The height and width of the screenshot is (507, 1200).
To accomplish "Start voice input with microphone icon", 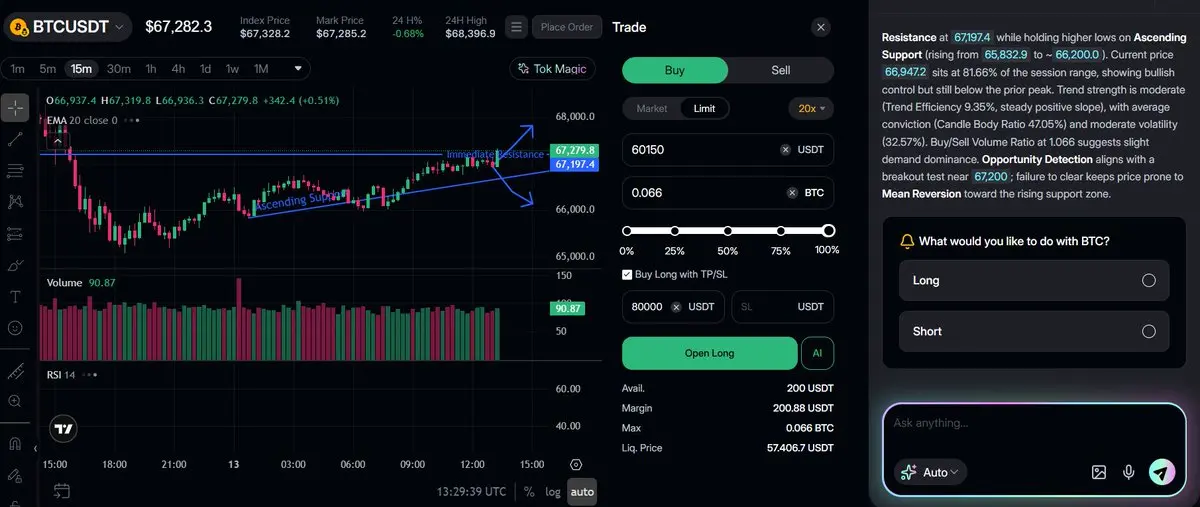I will pos(1129,472).
